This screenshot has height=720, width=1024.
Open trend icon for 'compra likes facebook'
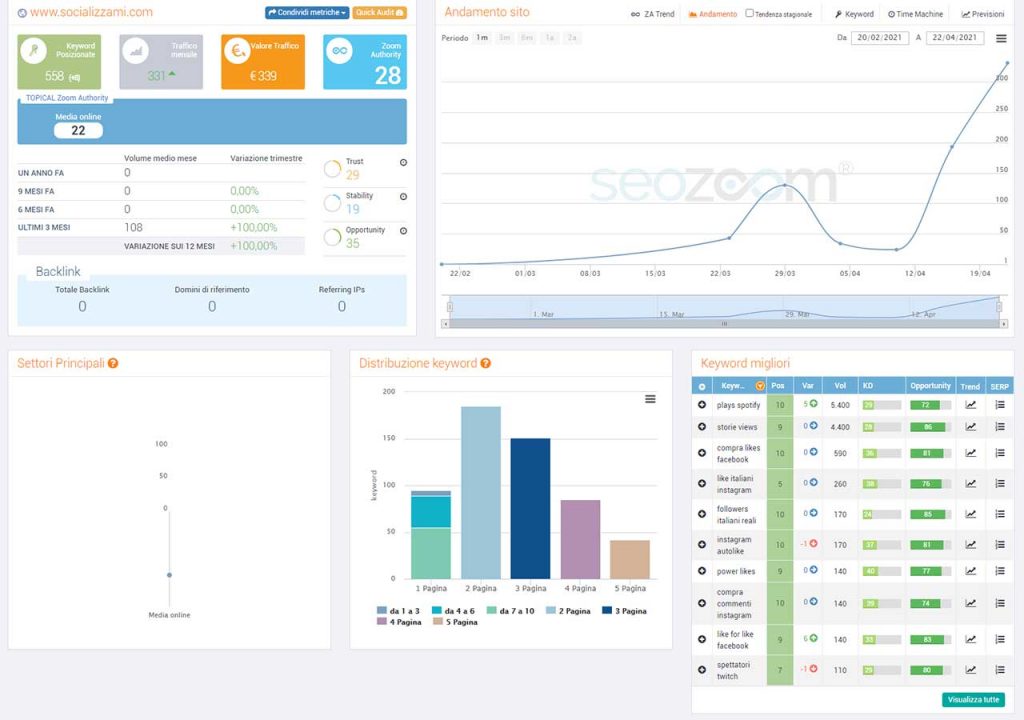click(971, 453)
